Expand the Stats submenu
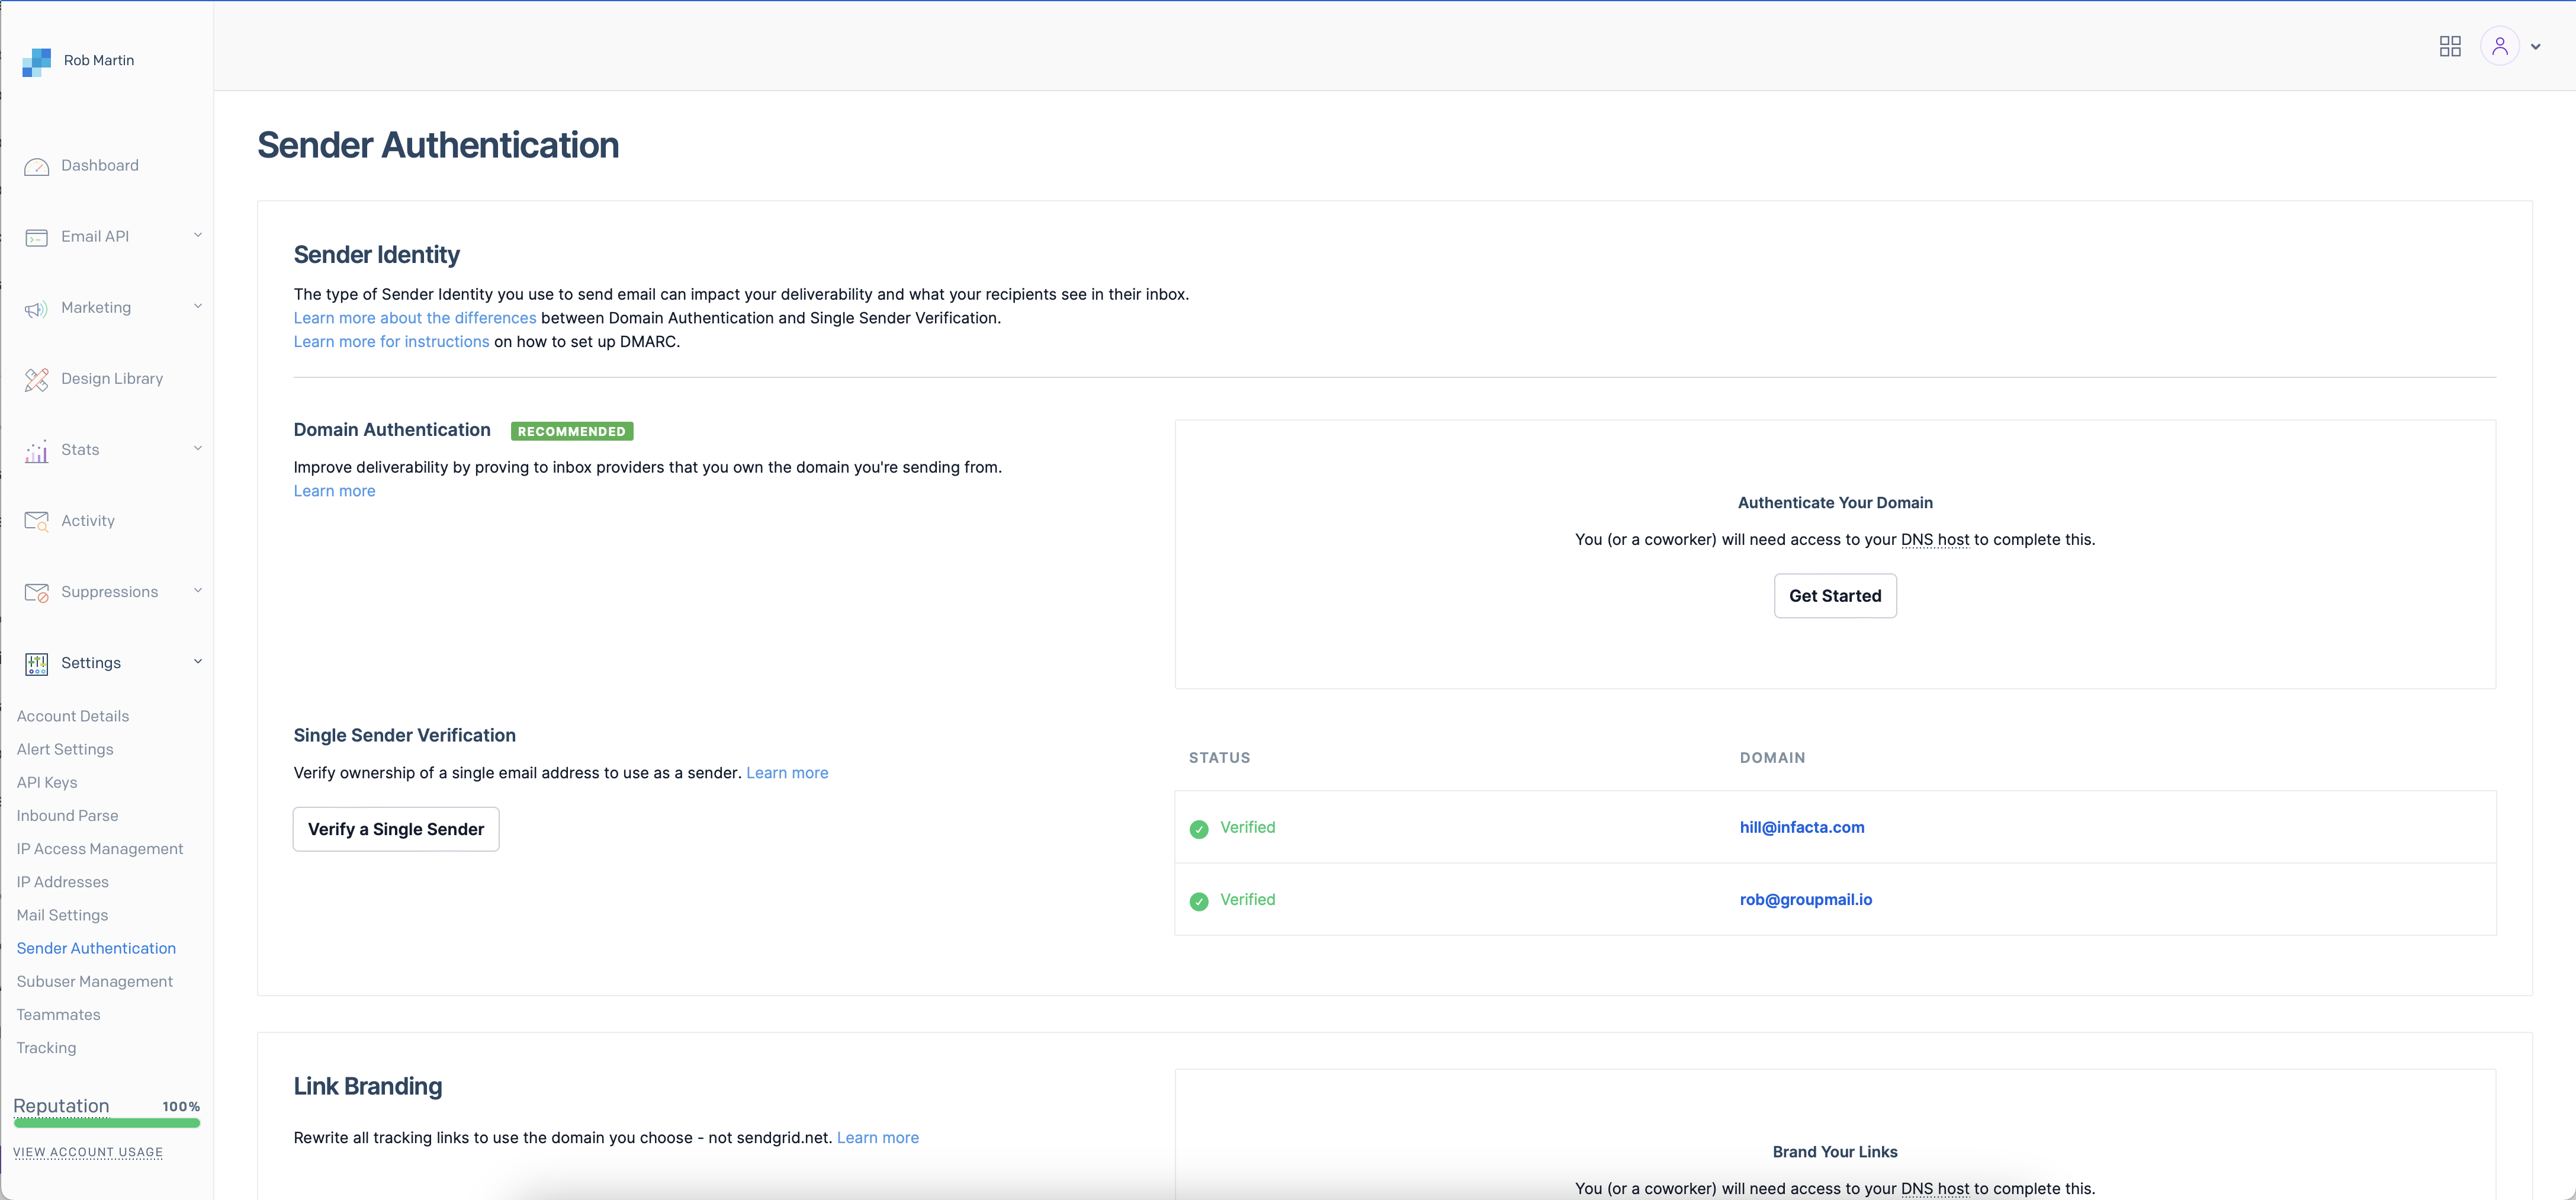Image resolution: width=2576 pixels, height=1200 pixels. (107, 450)
